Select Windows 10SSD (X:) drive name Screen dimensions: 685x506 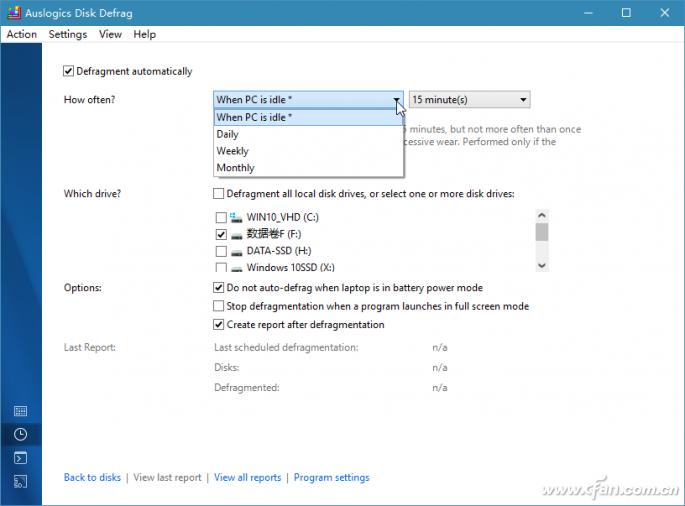(291, 267)
